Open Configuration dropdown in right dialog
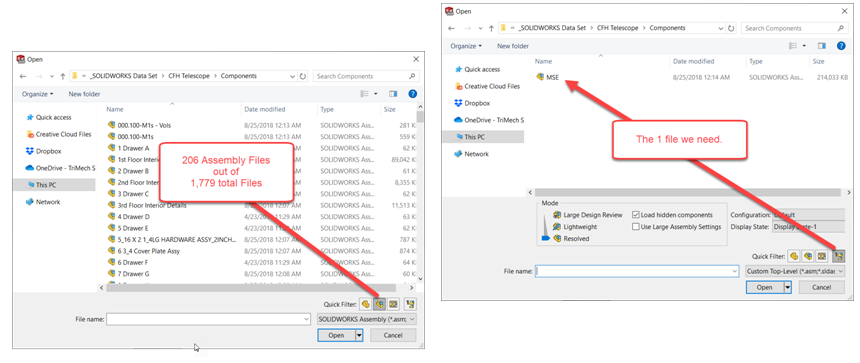860x363 pixels. point(808,215)
